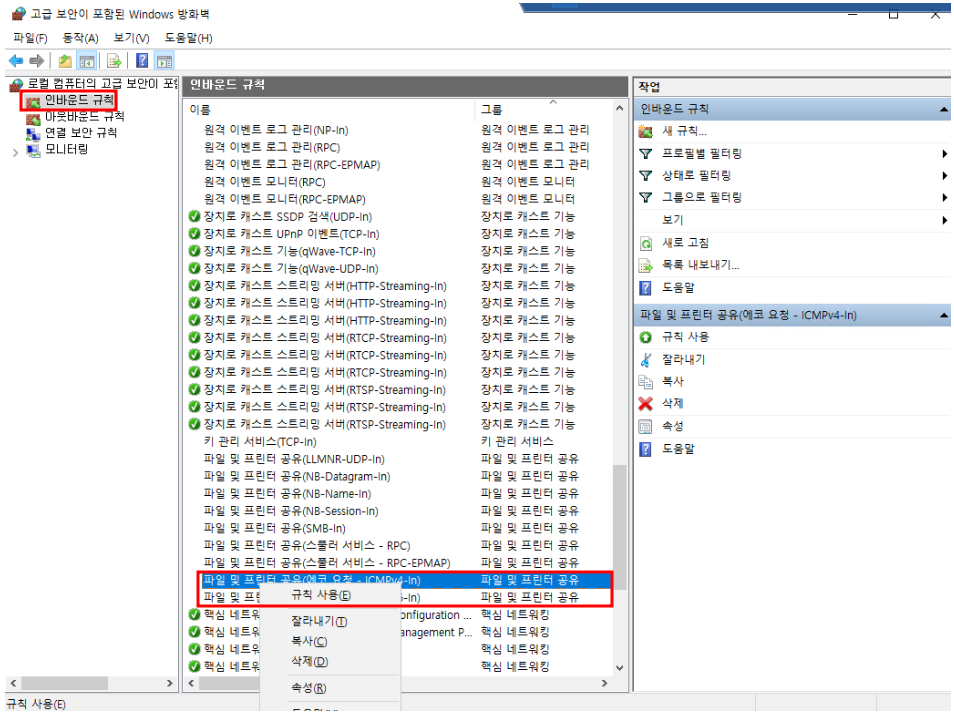Click the rule list scroll down arrow
Image resolution: width=954 pixels, height=716 pixels.
[619, 667]
